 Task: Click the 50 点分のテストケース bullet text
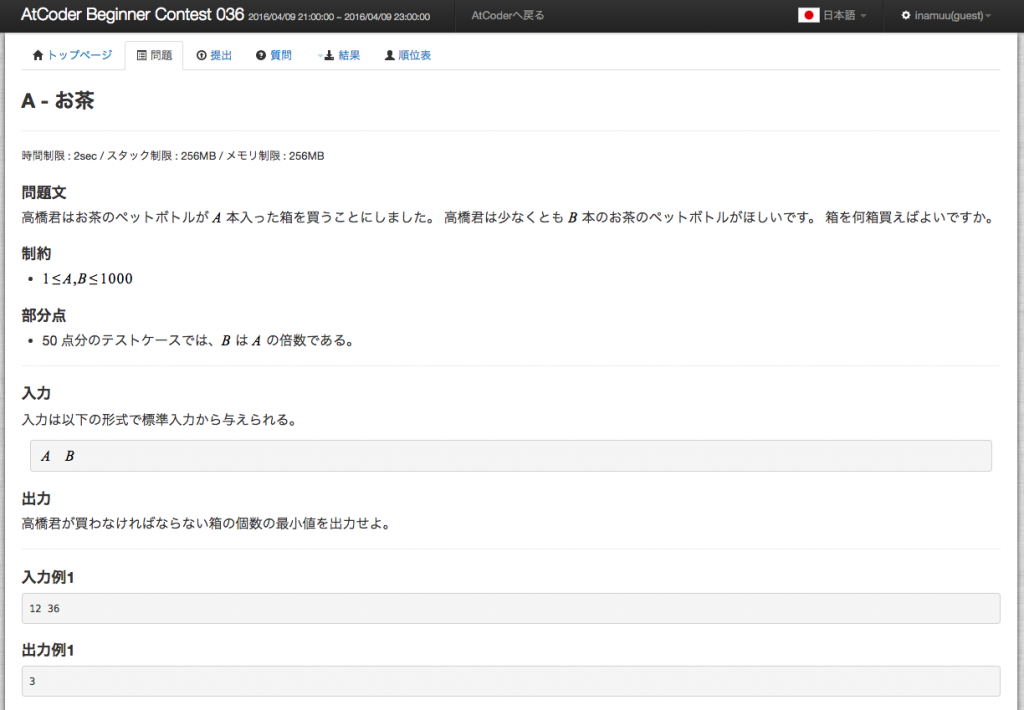click(199, 340)
